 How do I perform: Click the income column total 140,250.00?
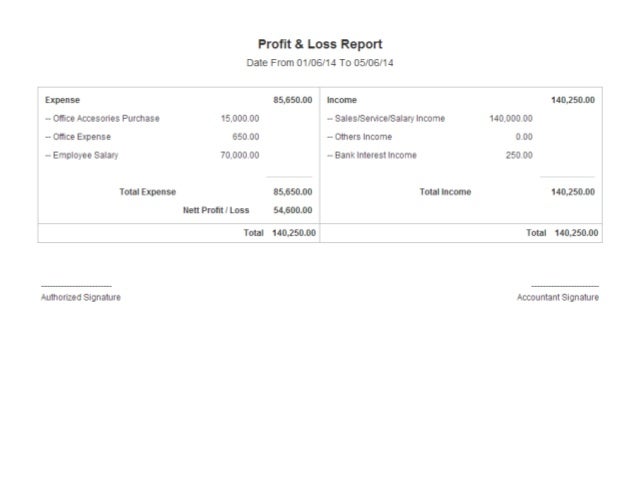click(x=576, y=233)
